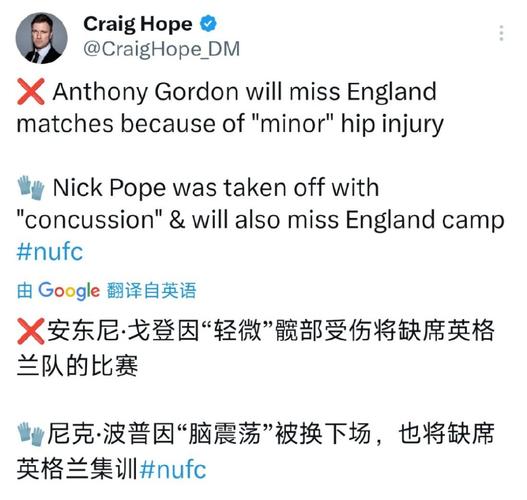Click the Chinese text 英格兰集训
Image resolution: width=527 pixels, height=500 pixels.
[78, 469]
